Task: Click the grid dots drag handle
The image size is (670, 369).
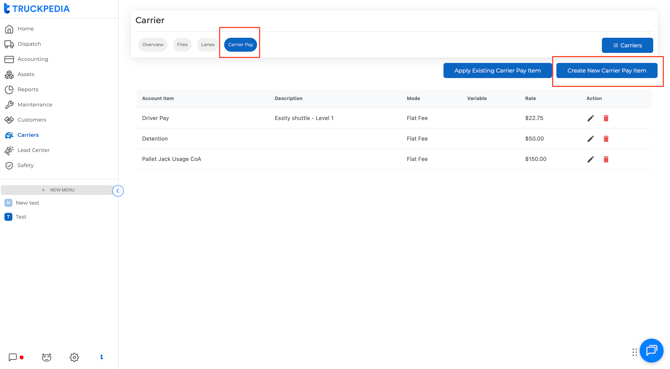Action: click(635, 352)
